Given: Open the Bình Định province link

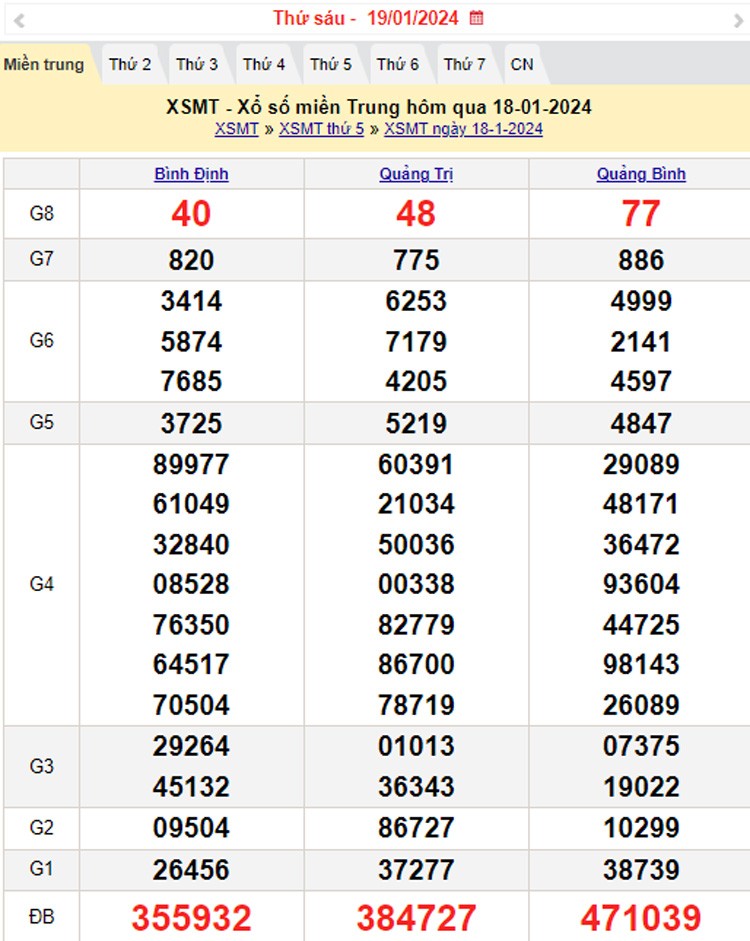Looking at the screenshot, I should point(191,174).
